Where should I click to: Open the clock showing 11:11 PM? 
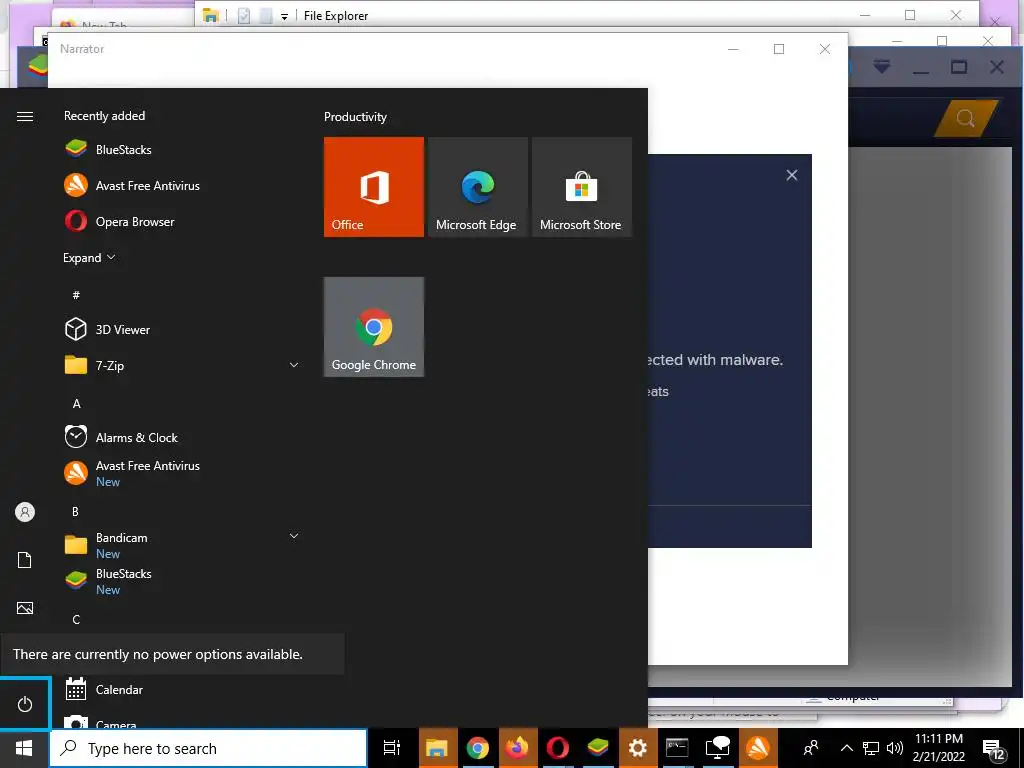tap(938, 748)
